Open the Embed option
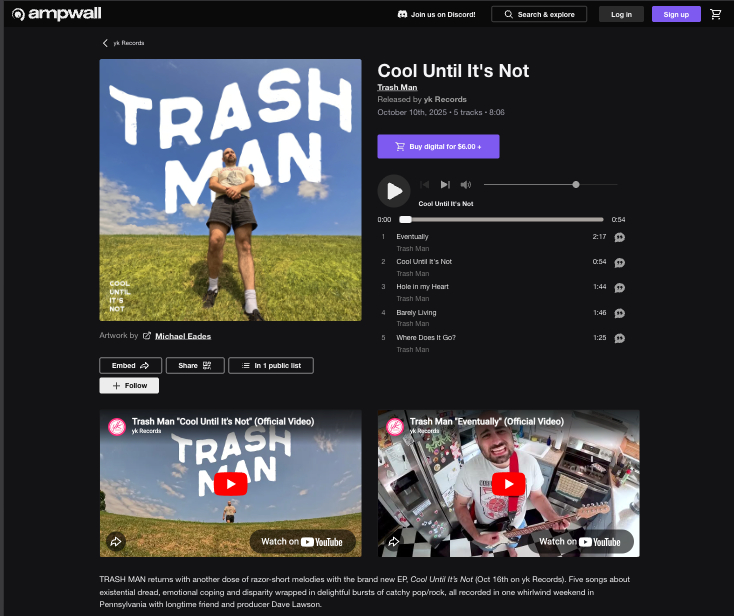 click(x=130, y=366)
